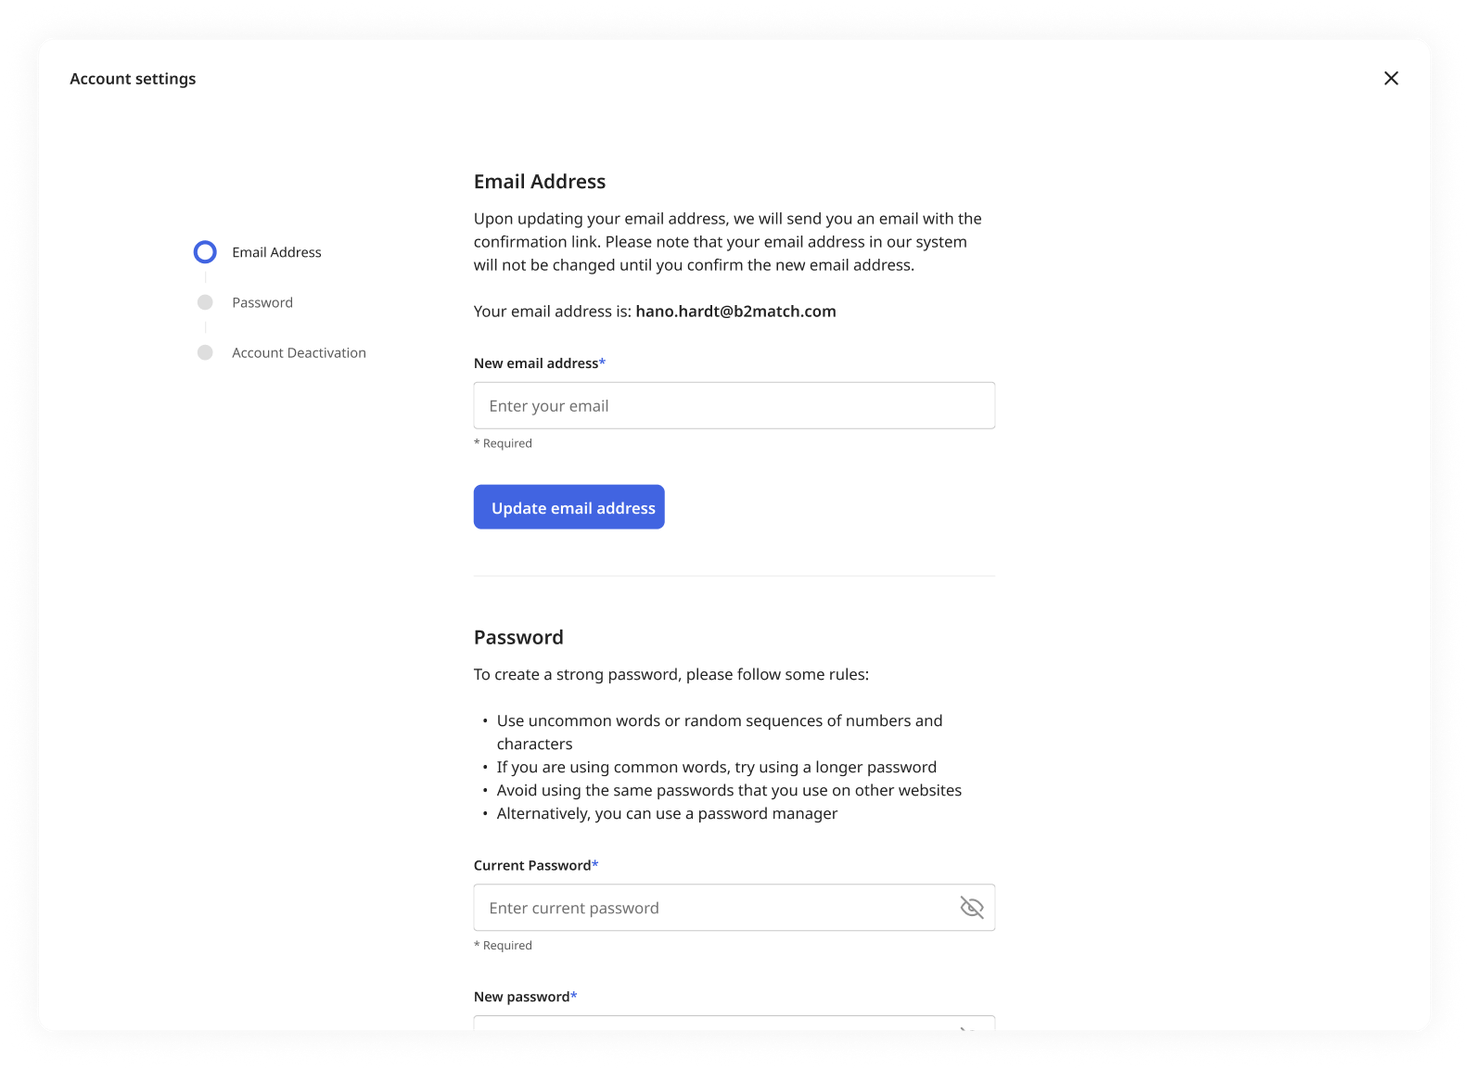Close the Account settings dialog
Viewport: 1469px width, 1070px height.
click(1390, 78)
